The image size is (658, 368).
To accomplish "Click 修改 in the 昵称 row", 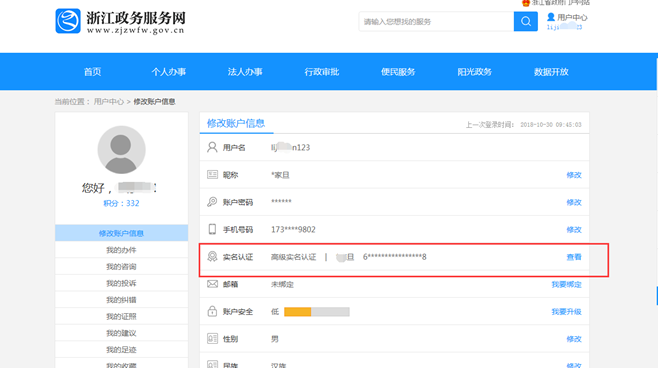I will click(574, 175).
